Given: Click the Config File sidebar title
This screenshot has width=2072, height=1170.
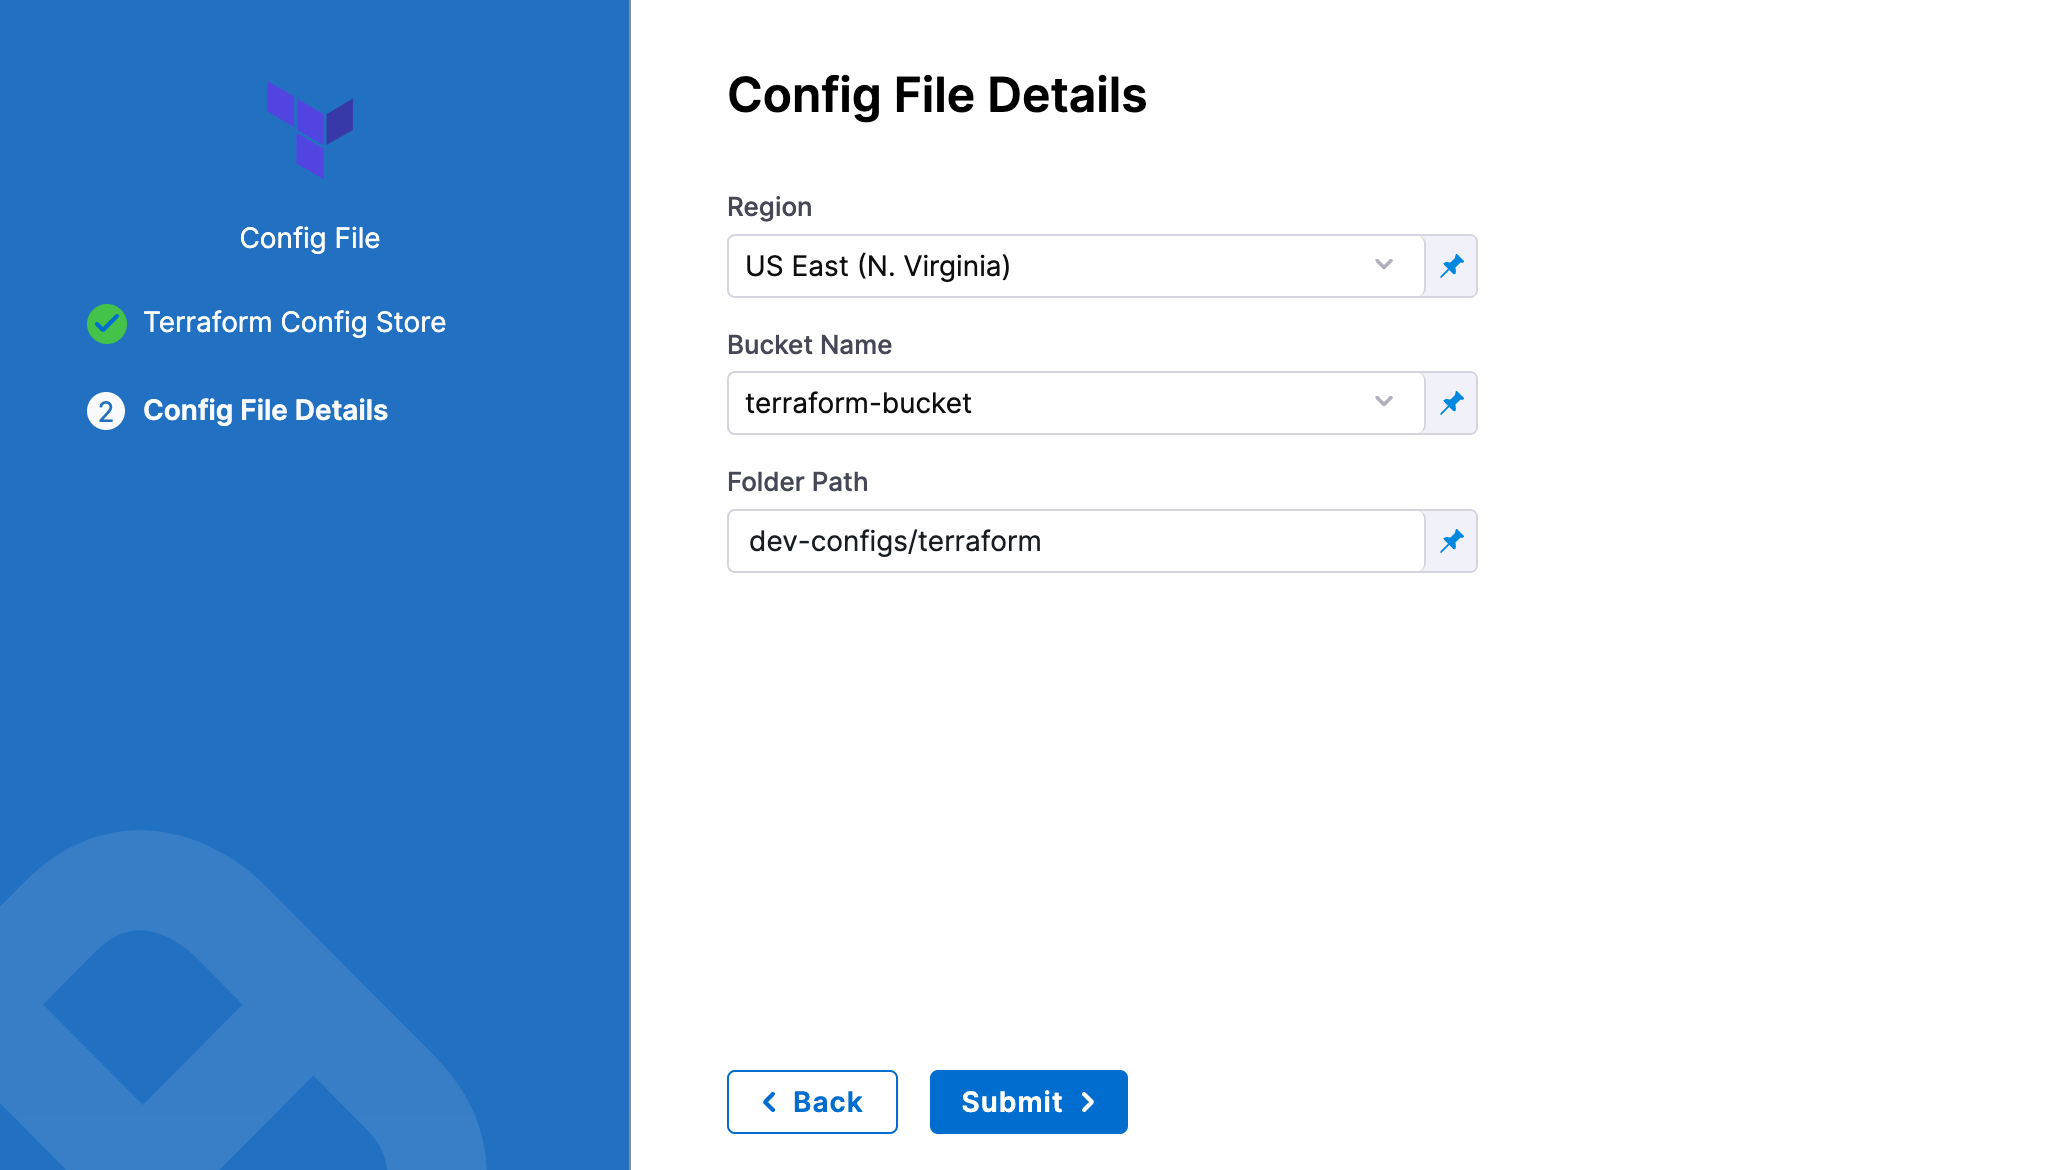Looking at the screenshot, I should coord(310,238).
